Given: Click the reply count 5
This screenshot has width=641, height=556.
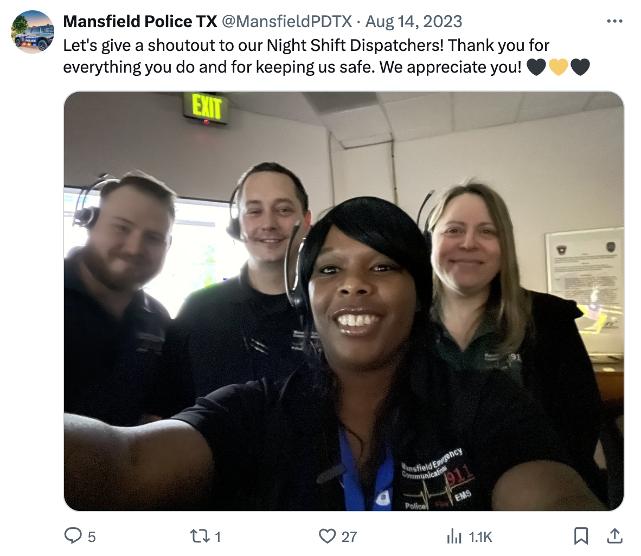Looking at the screenshot, I should [92, 537].
